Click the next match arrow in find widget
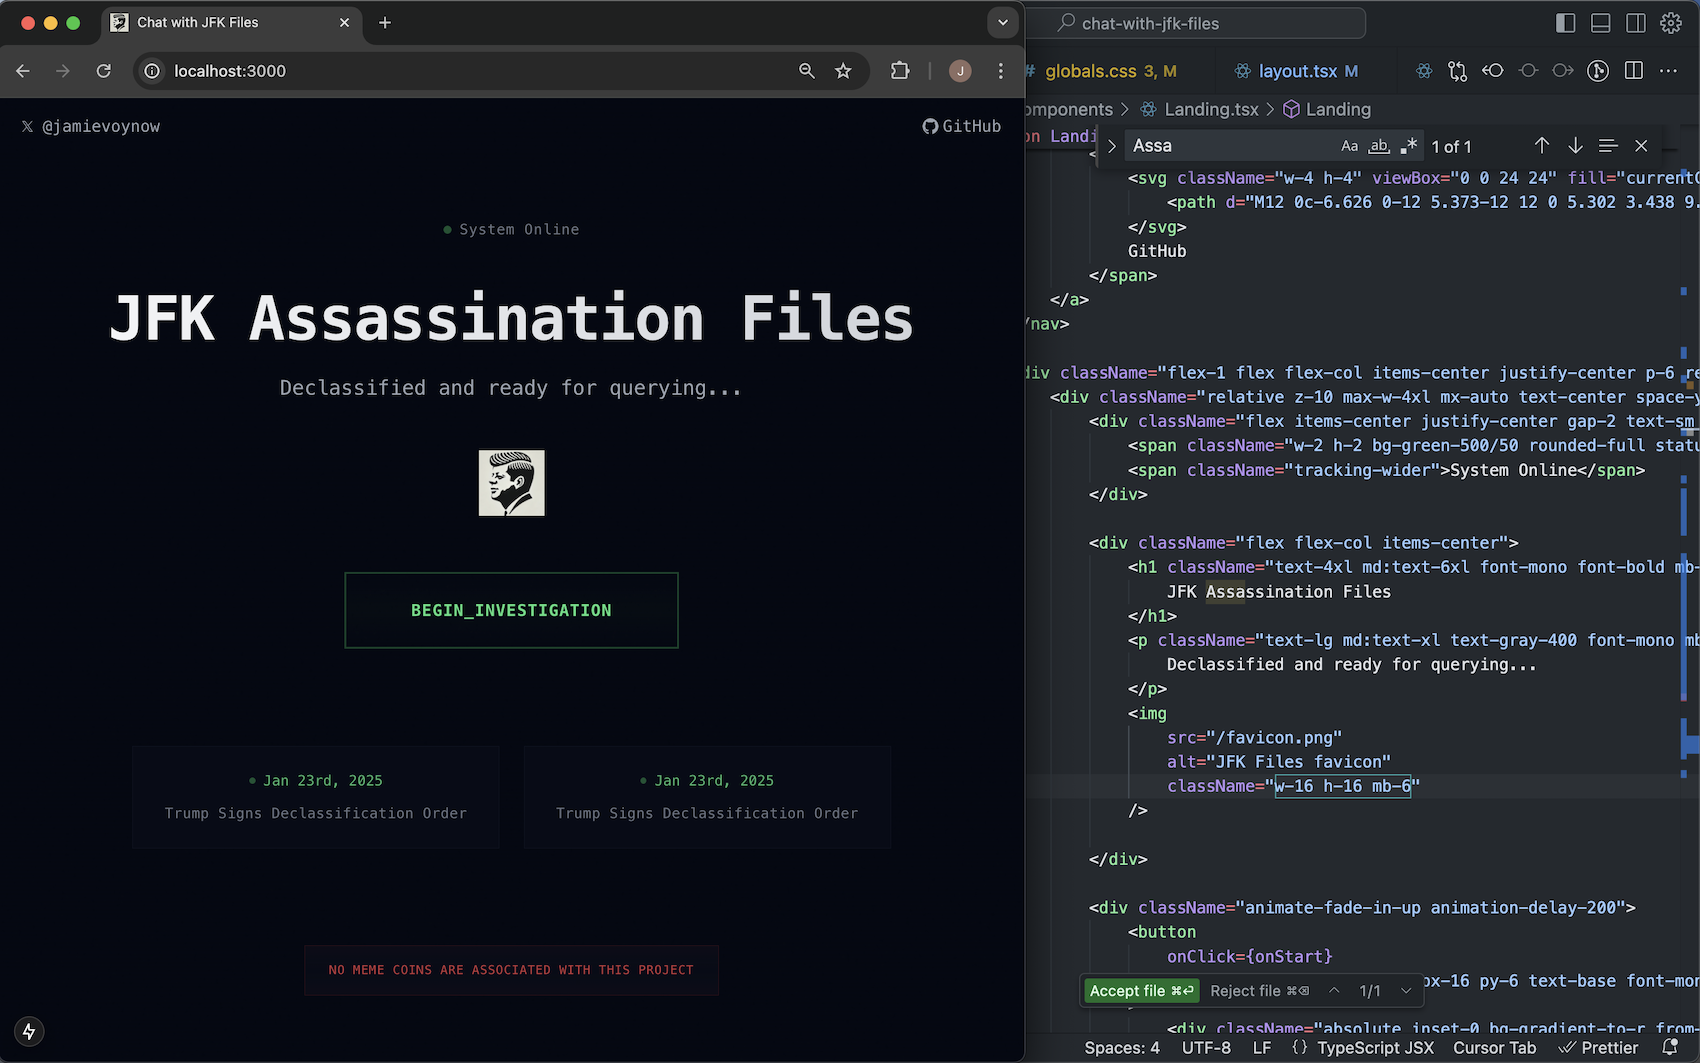 click(1576, 146)
